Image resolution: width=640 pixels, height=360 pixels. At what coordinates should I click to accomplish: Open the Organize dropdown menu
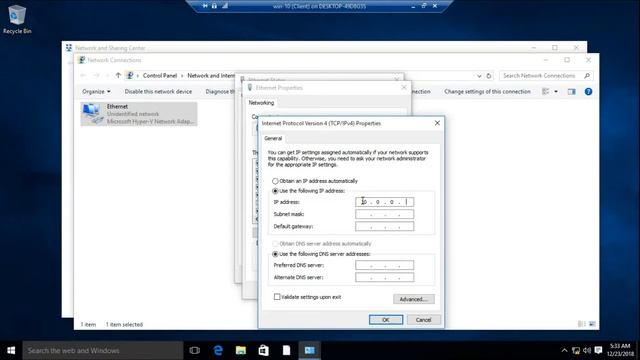pyautogui.click(x=96, y=91)
